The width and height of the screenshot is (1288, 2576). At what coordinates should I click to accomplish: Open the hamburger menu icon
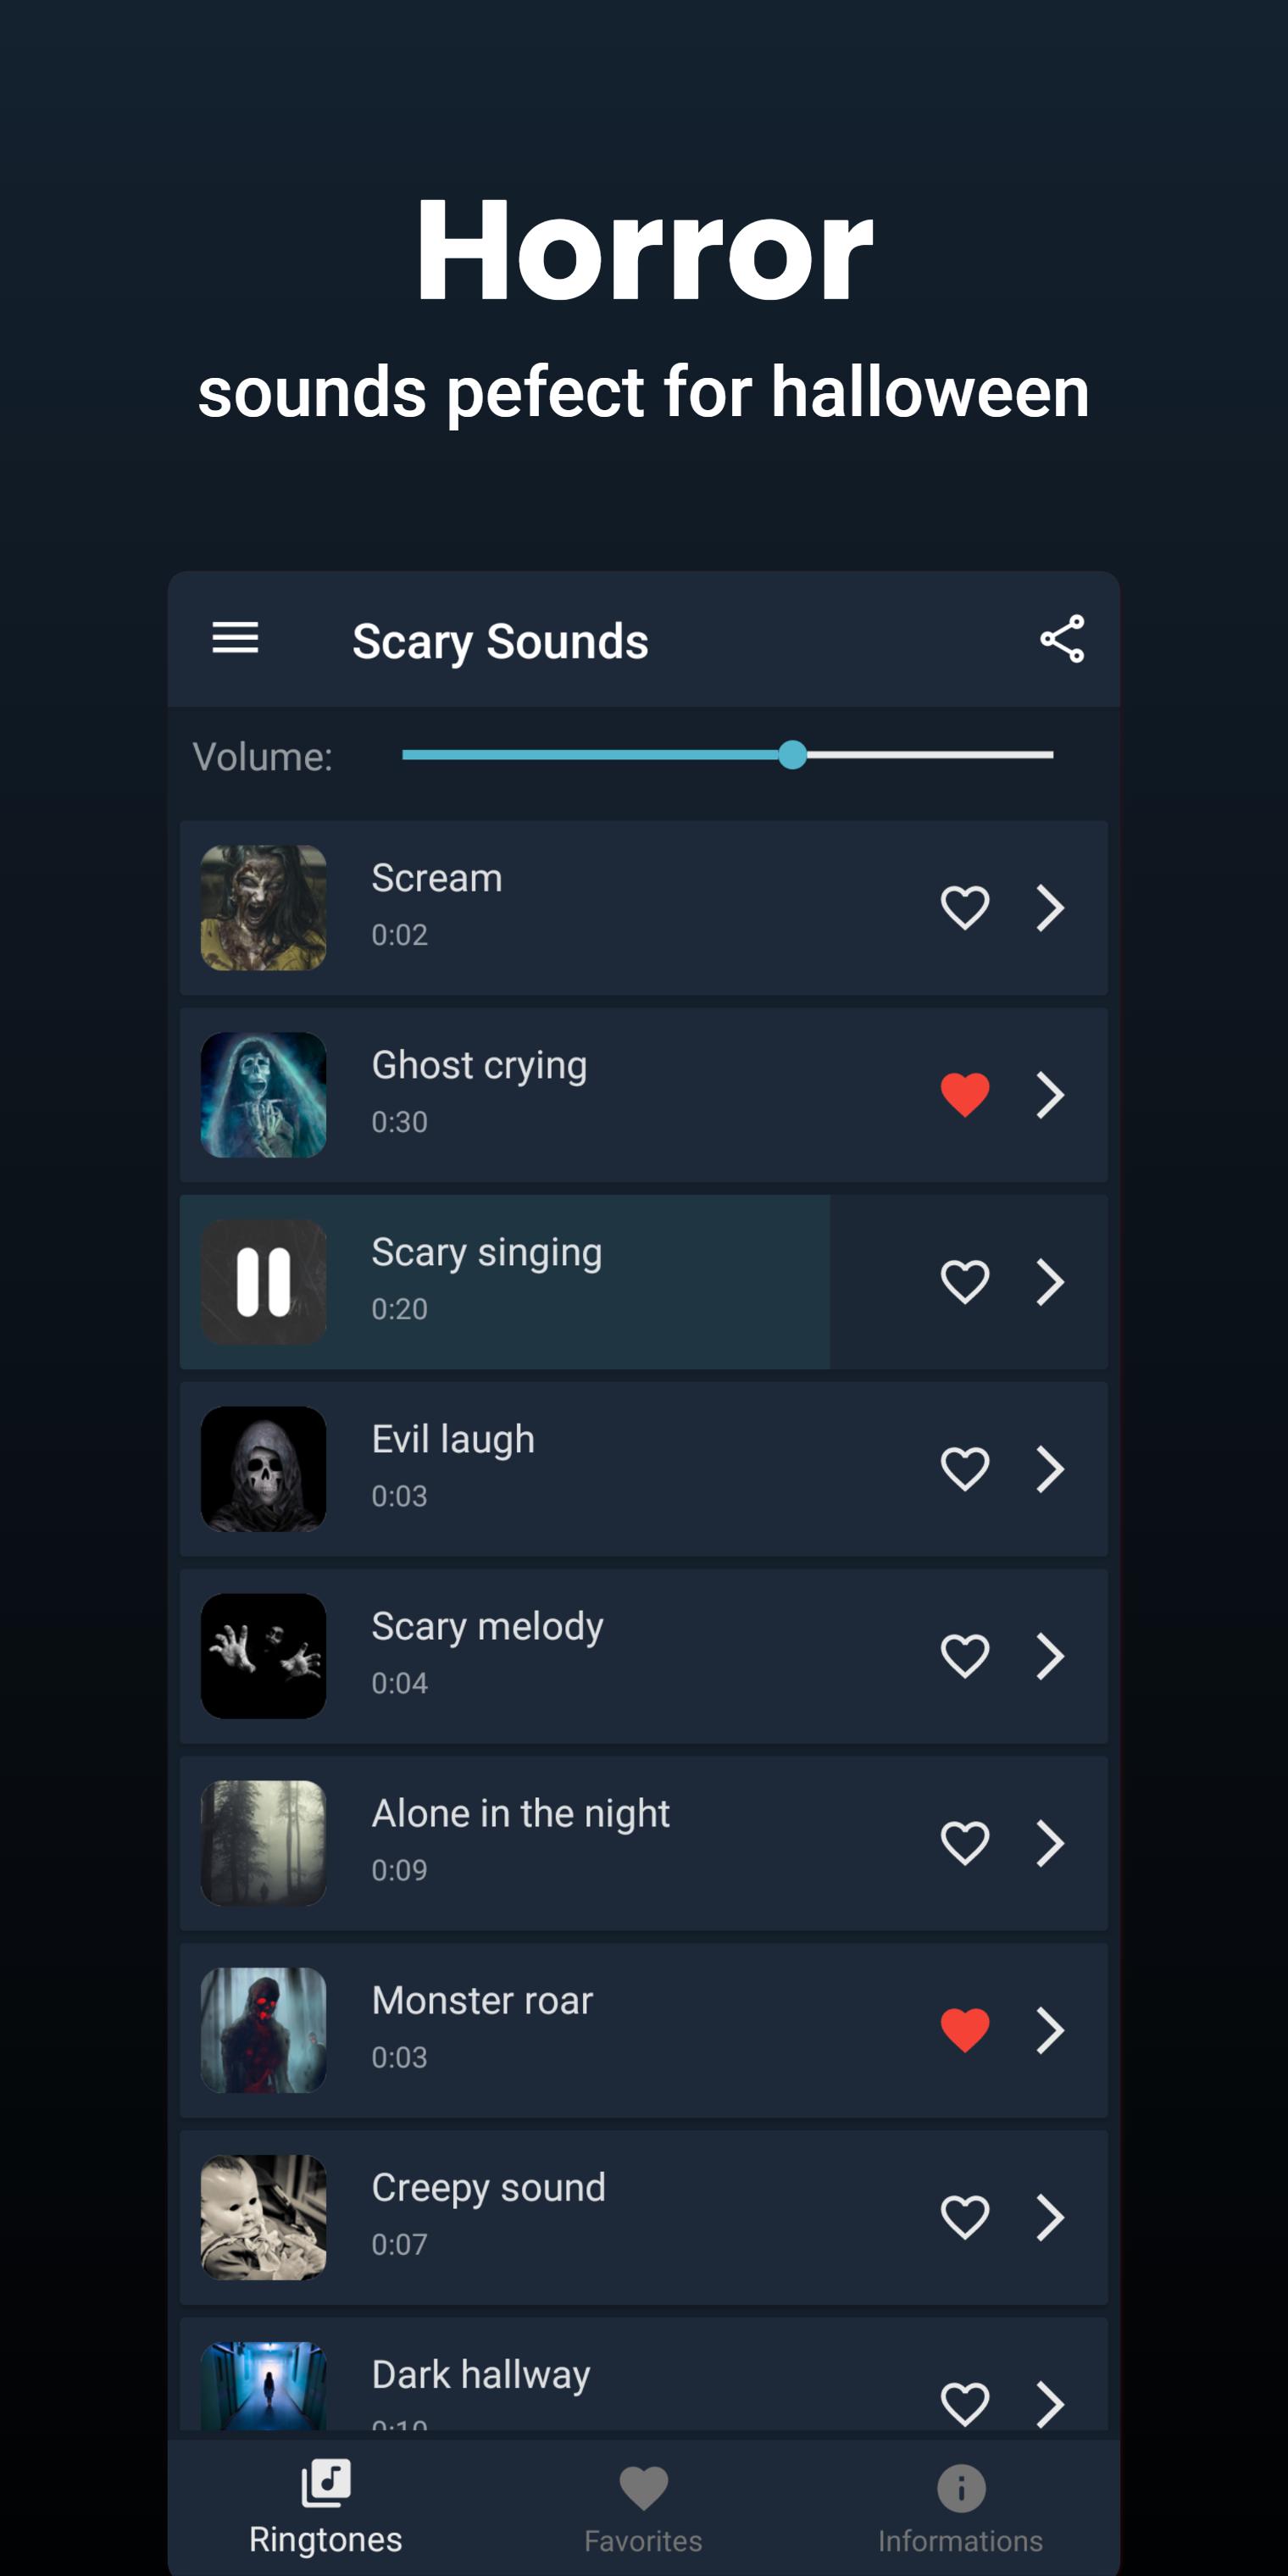[x=235, y=638]
